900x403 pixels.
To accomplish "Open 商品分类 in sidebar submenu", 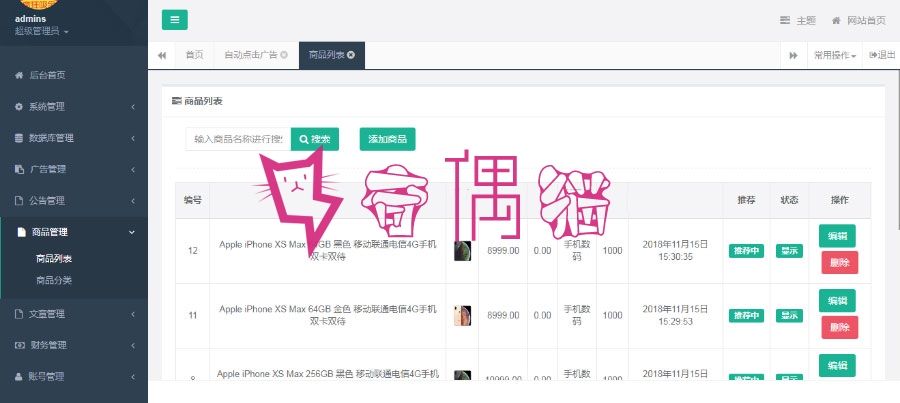I will click(x=54, y=280).
